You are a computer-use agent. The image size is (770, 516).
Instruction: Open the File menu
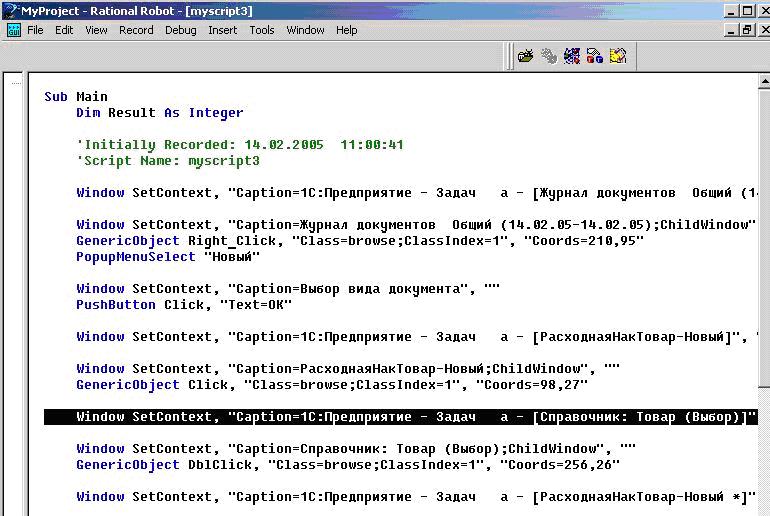(35, 30)
